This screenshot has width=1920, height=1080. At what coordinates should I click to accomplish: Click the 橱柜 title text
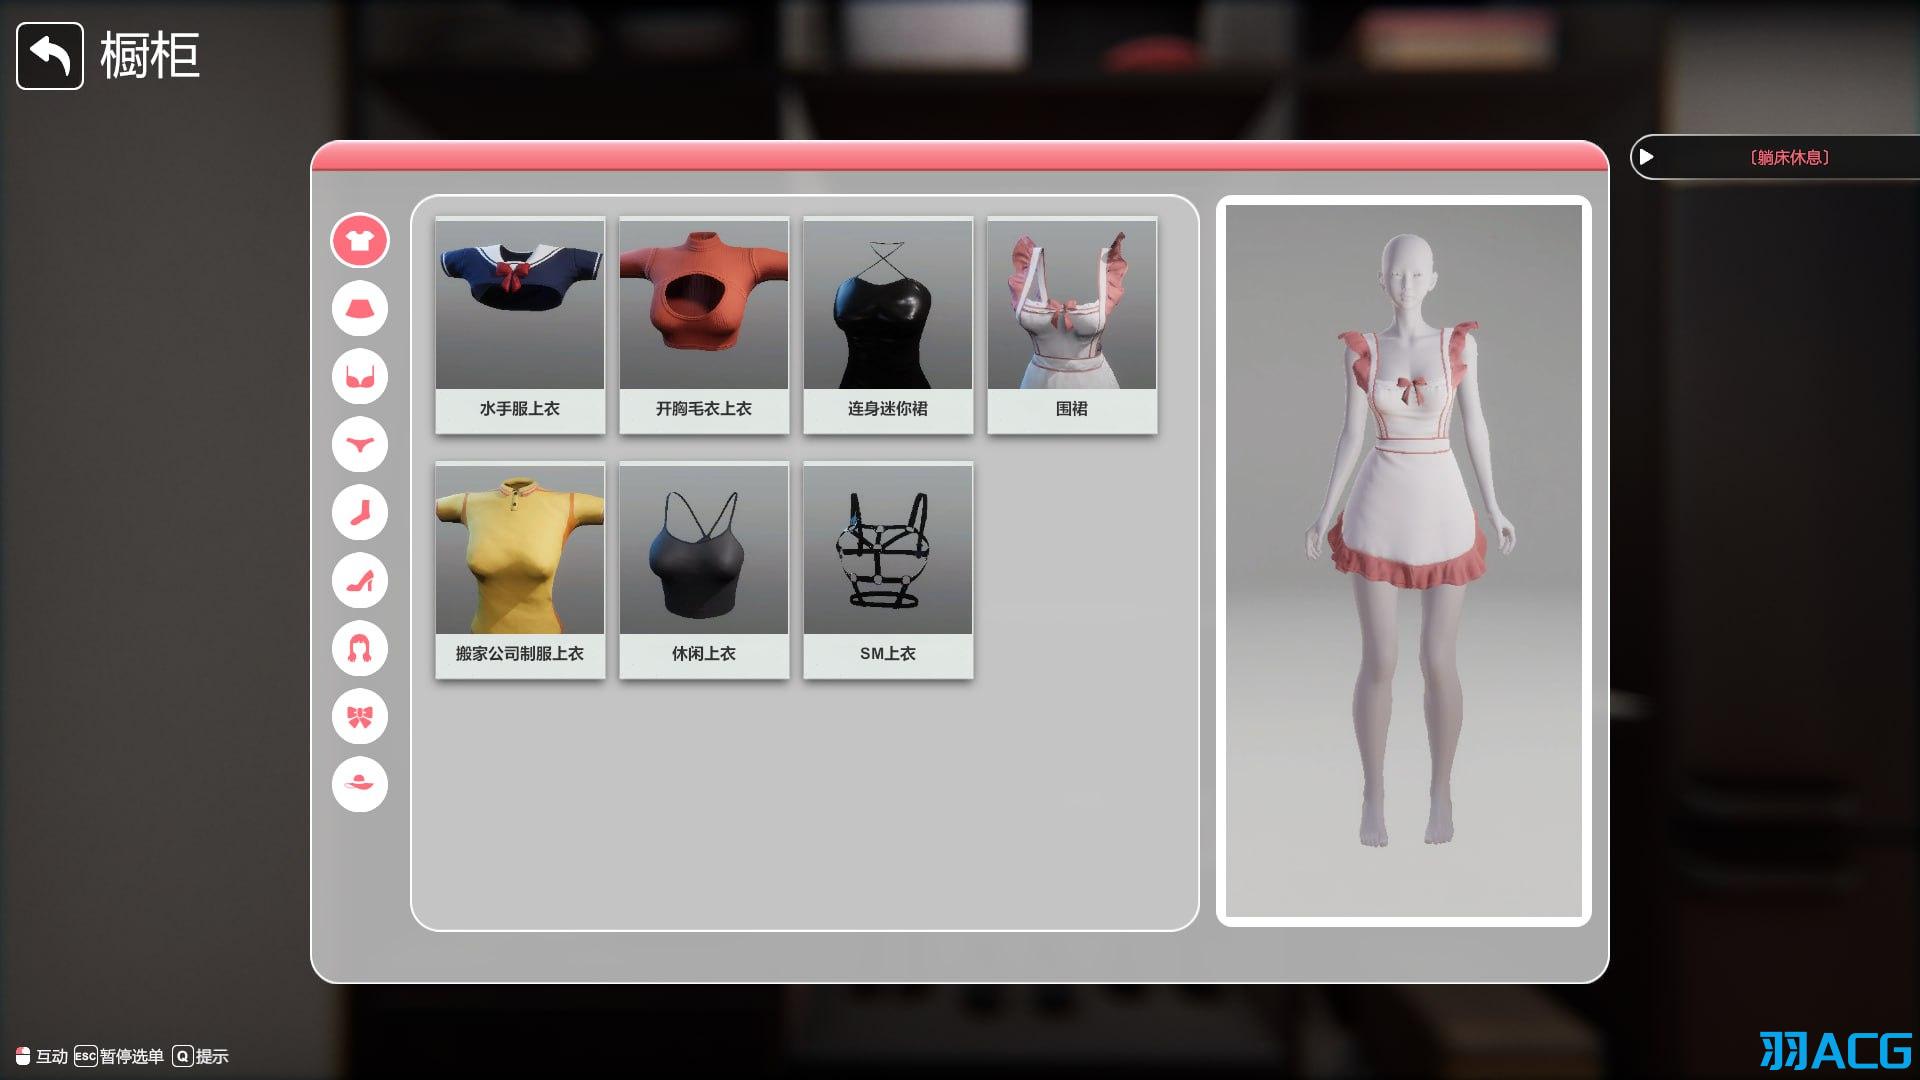click(150, 55)
